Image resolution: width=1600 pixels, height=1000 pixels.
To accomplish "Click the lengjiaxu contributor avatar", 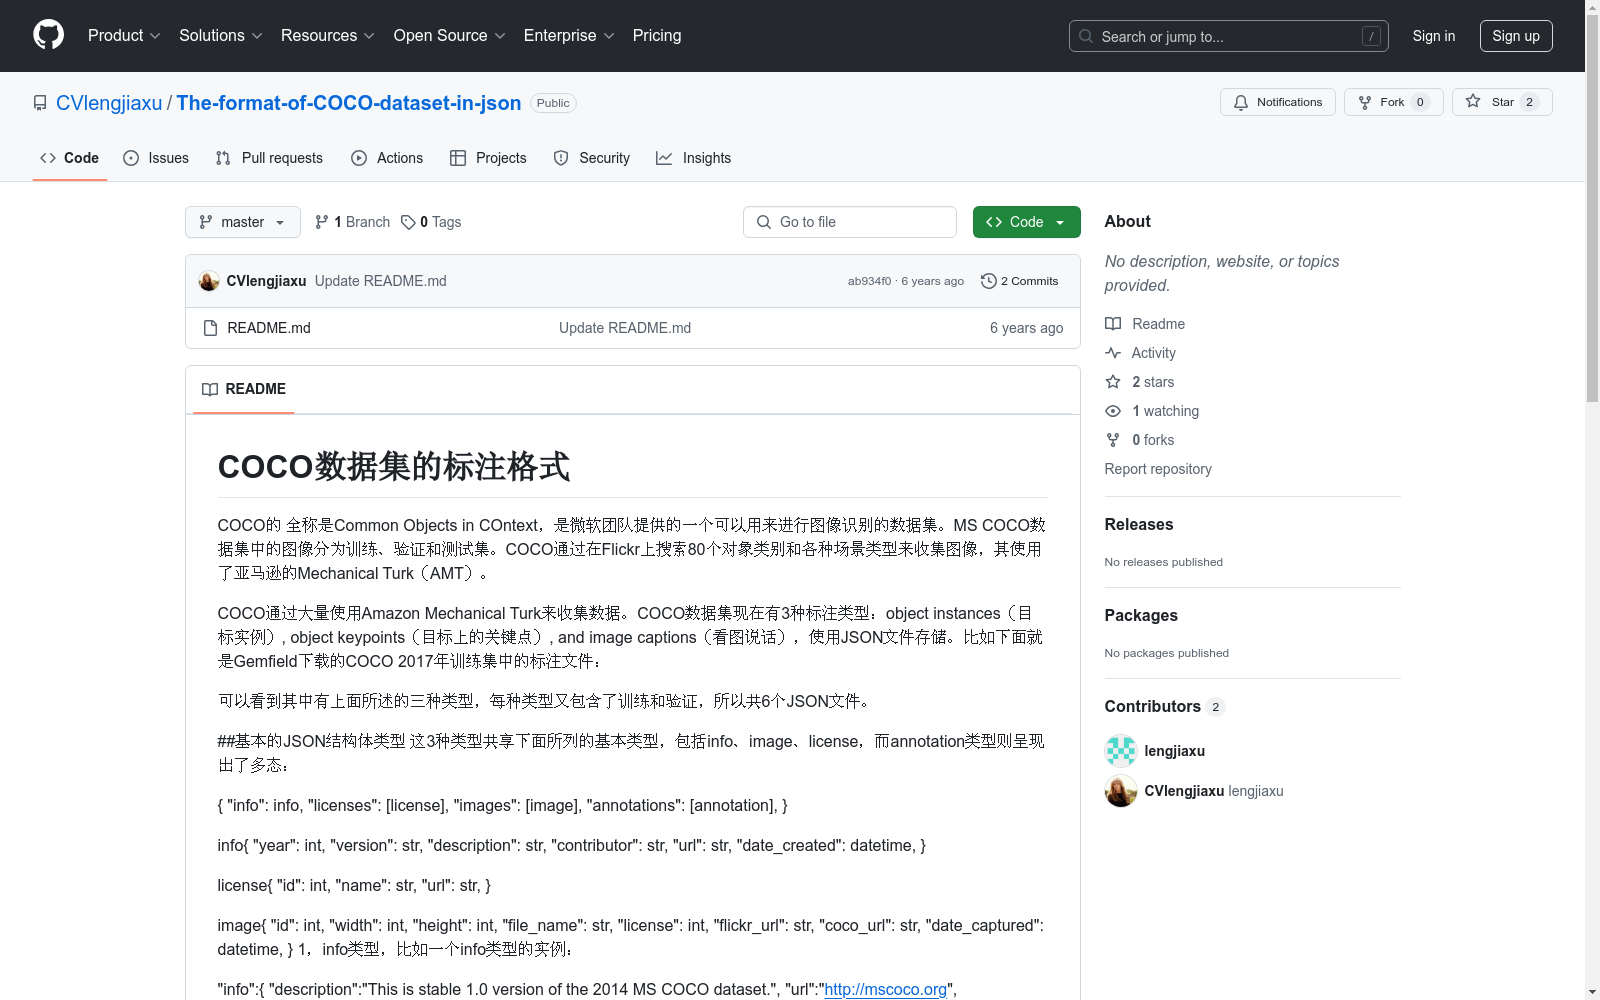I will tap(1121, 751).
